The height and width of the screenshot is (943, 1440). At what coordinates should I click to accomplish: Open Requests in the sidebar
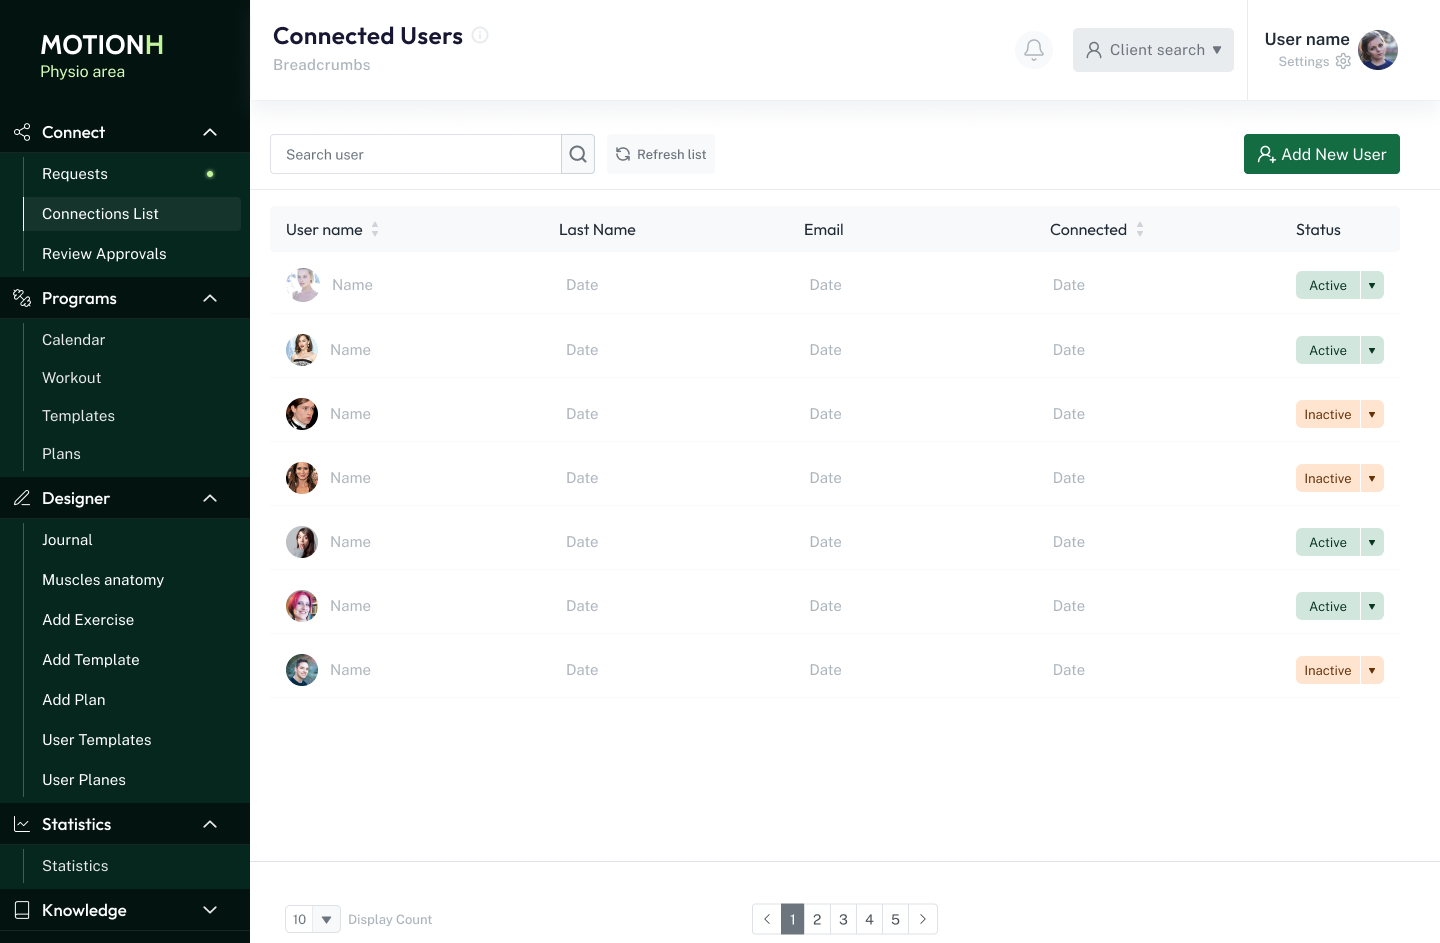coord(75,174)
